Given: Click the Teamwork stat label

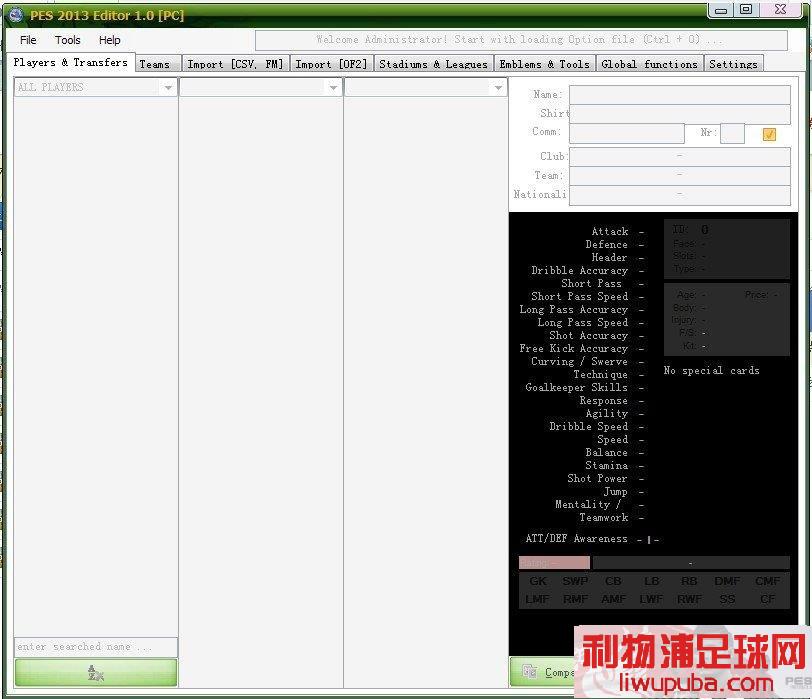Looking at the screenshot, I should pyautogui.click(x=604, y=517).
